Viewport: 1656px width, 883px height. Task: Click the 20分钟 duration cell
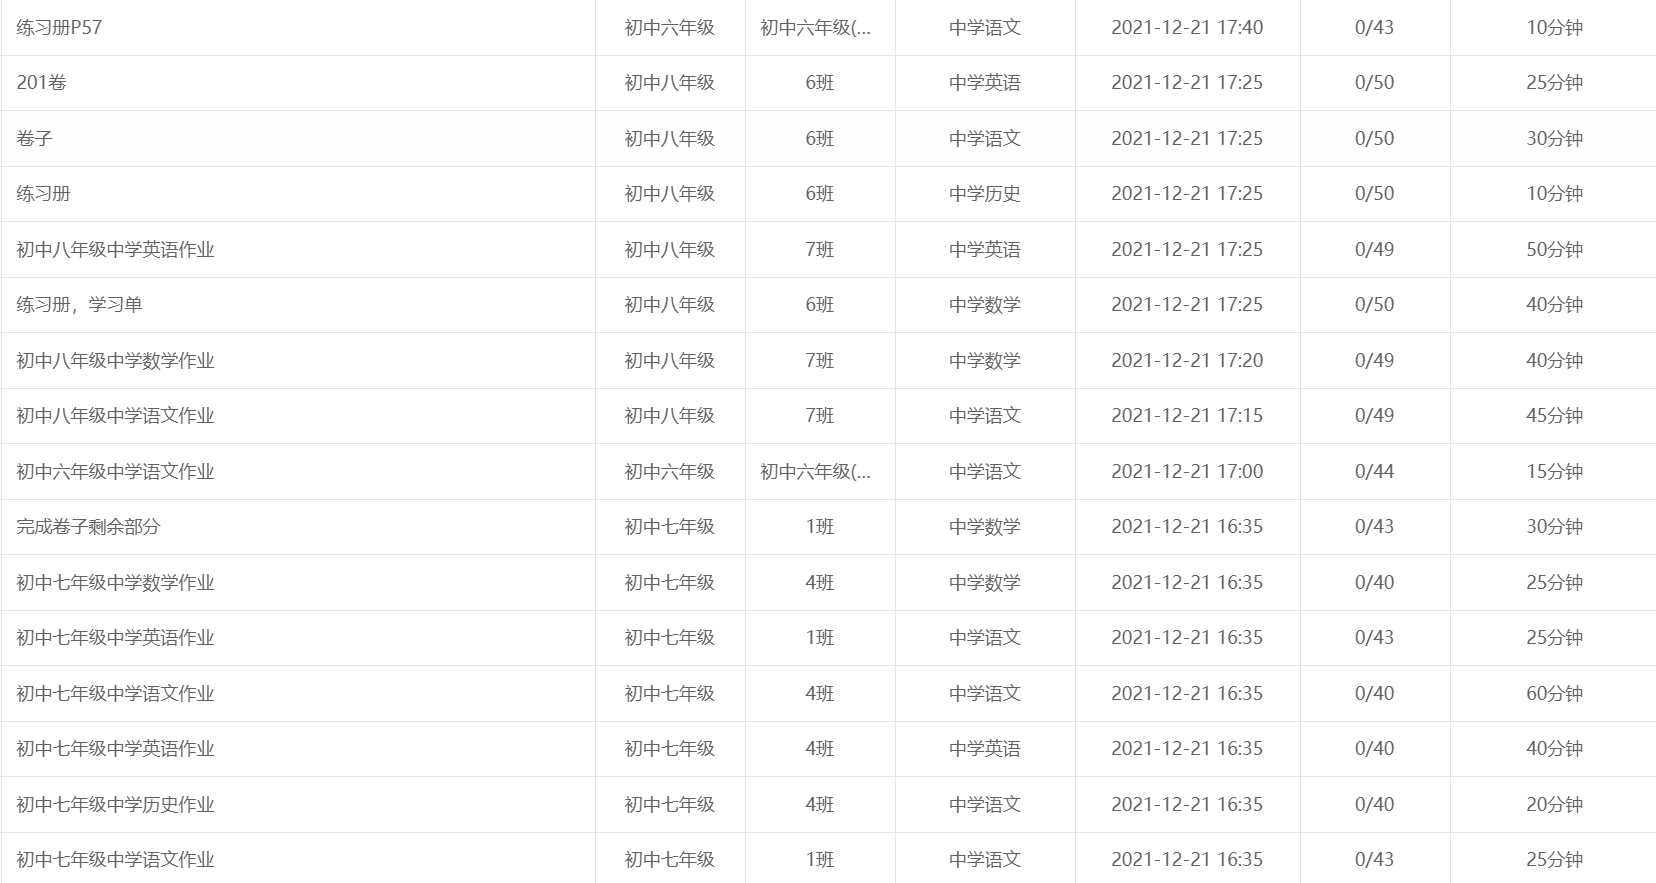coord(1554,805)
